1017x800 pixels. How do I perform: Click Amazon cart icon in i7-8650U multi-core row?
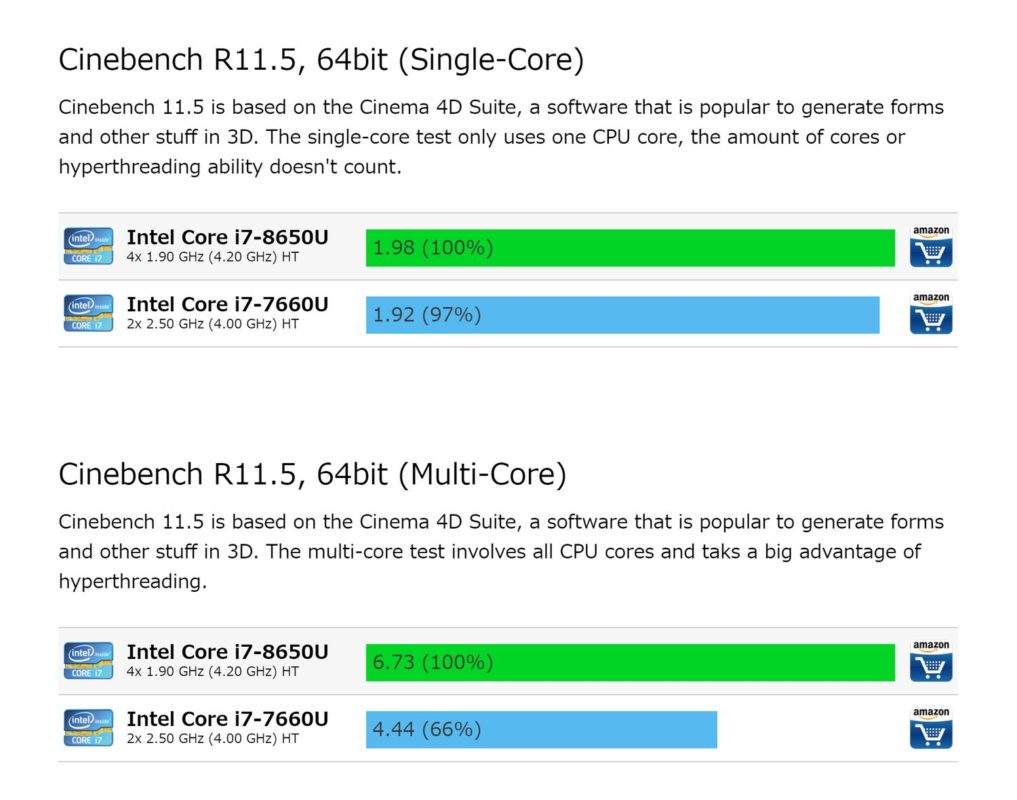(x=931, y=661)
